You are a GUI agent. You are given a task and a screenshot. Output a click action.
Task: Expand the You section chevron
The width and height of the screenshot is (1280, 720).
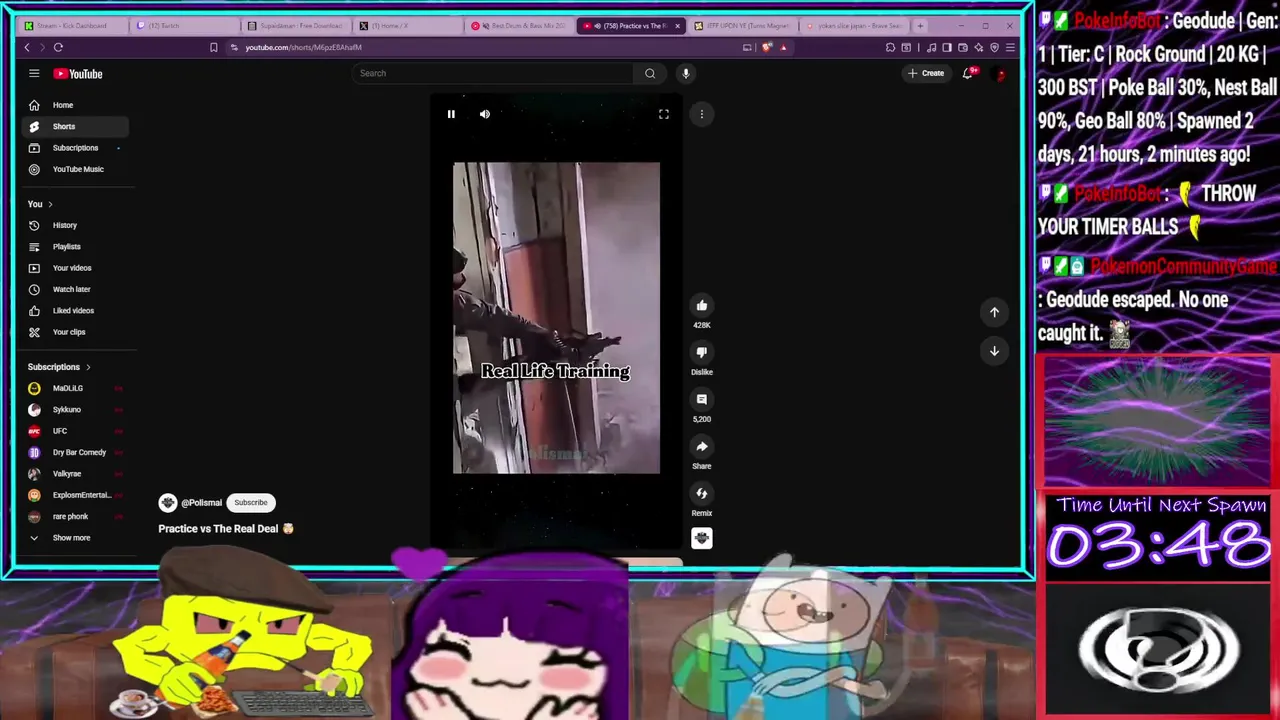tap(50, 204)
